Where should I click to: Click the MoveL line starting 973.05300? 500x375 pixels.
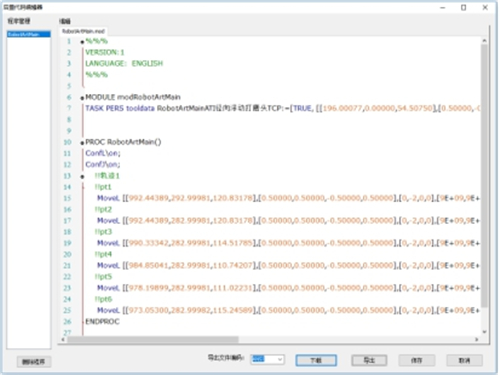[288, 310]
